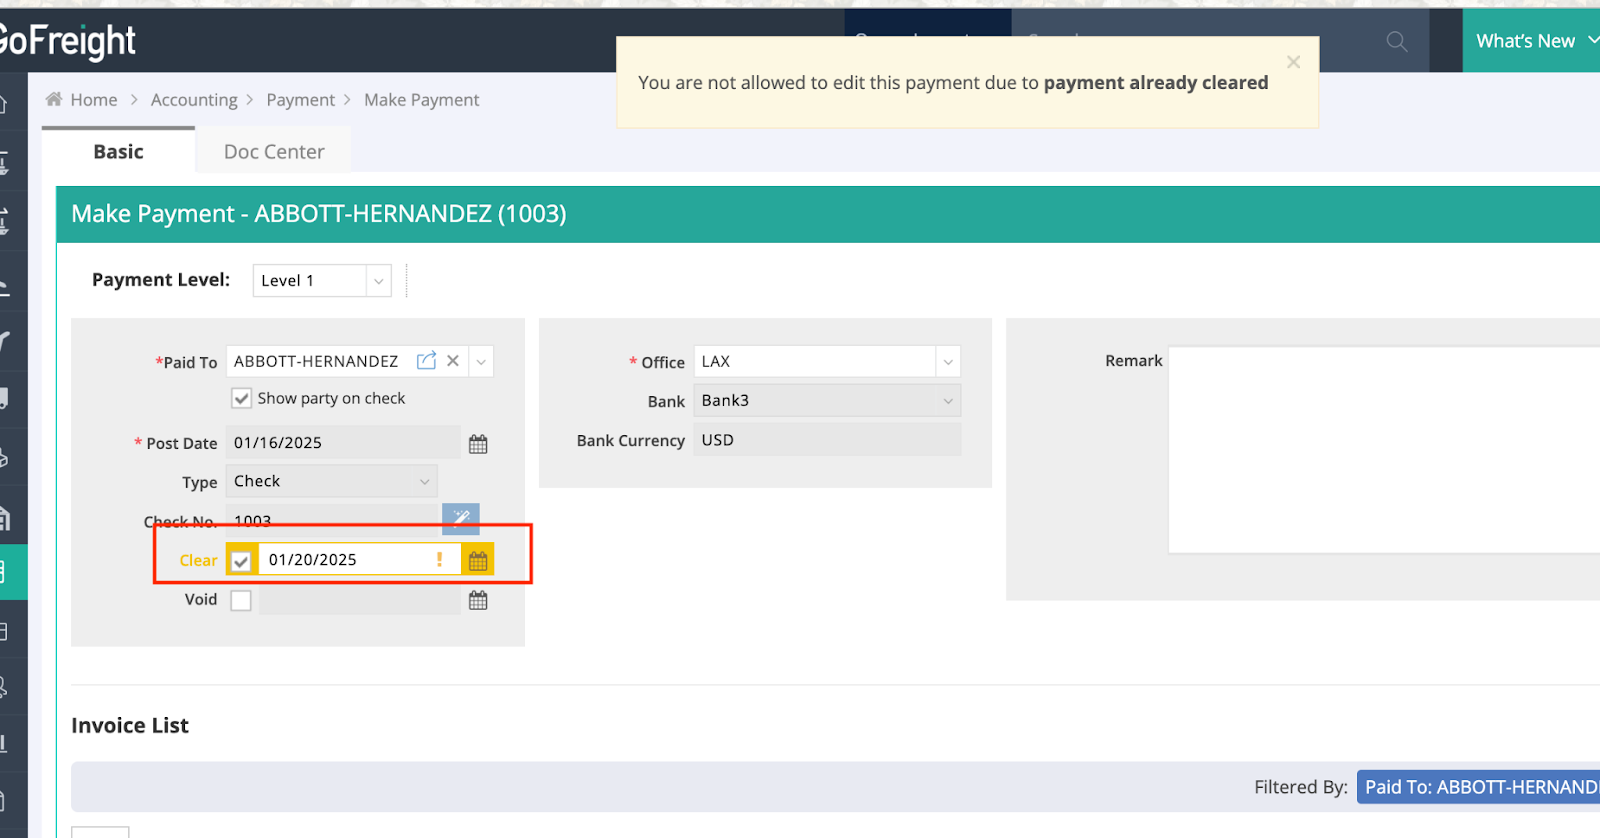Switch to the Doc Center tab
This screenshot has height=838, width=1600.
273,152
